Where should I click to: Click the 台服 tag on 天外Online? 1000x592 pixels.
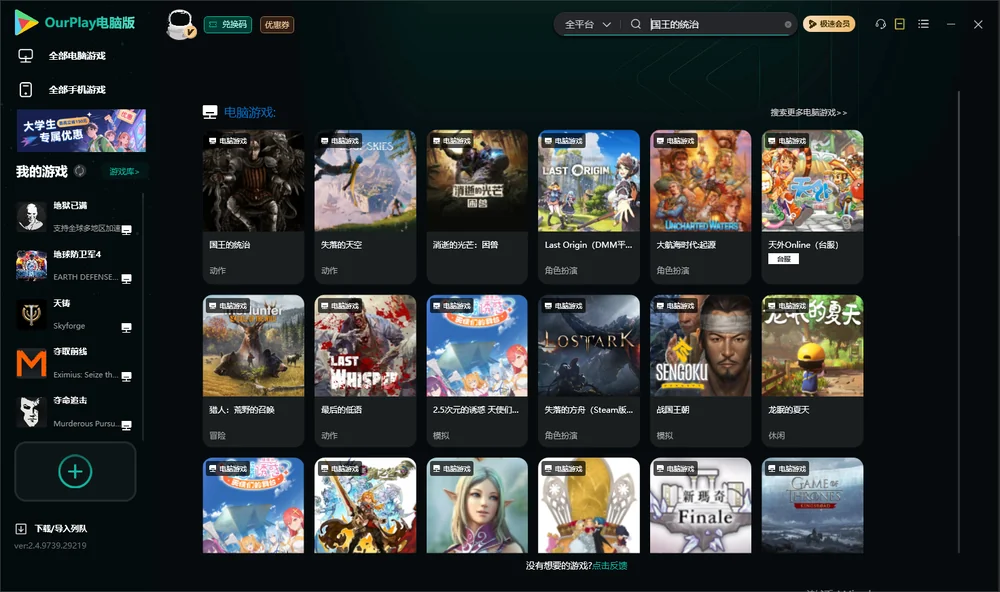coord(783,258)
